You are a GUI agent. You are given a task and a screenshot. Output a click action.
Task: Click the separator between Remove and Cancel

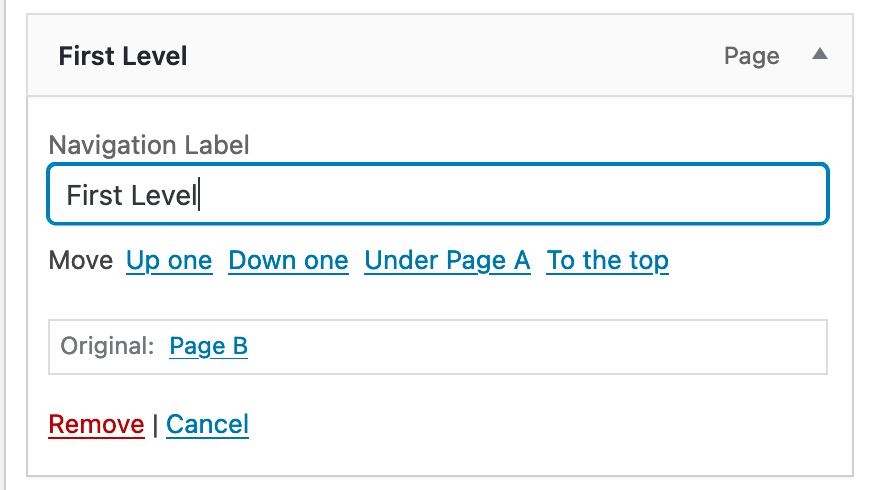click(x=155, y=424)
